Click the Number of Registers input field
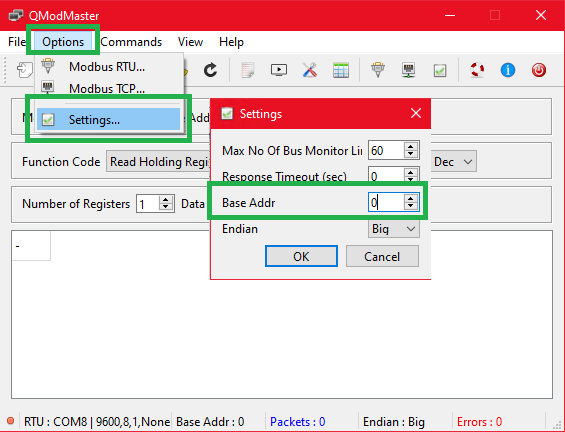565x432 pixels. (x=148, y=204)
